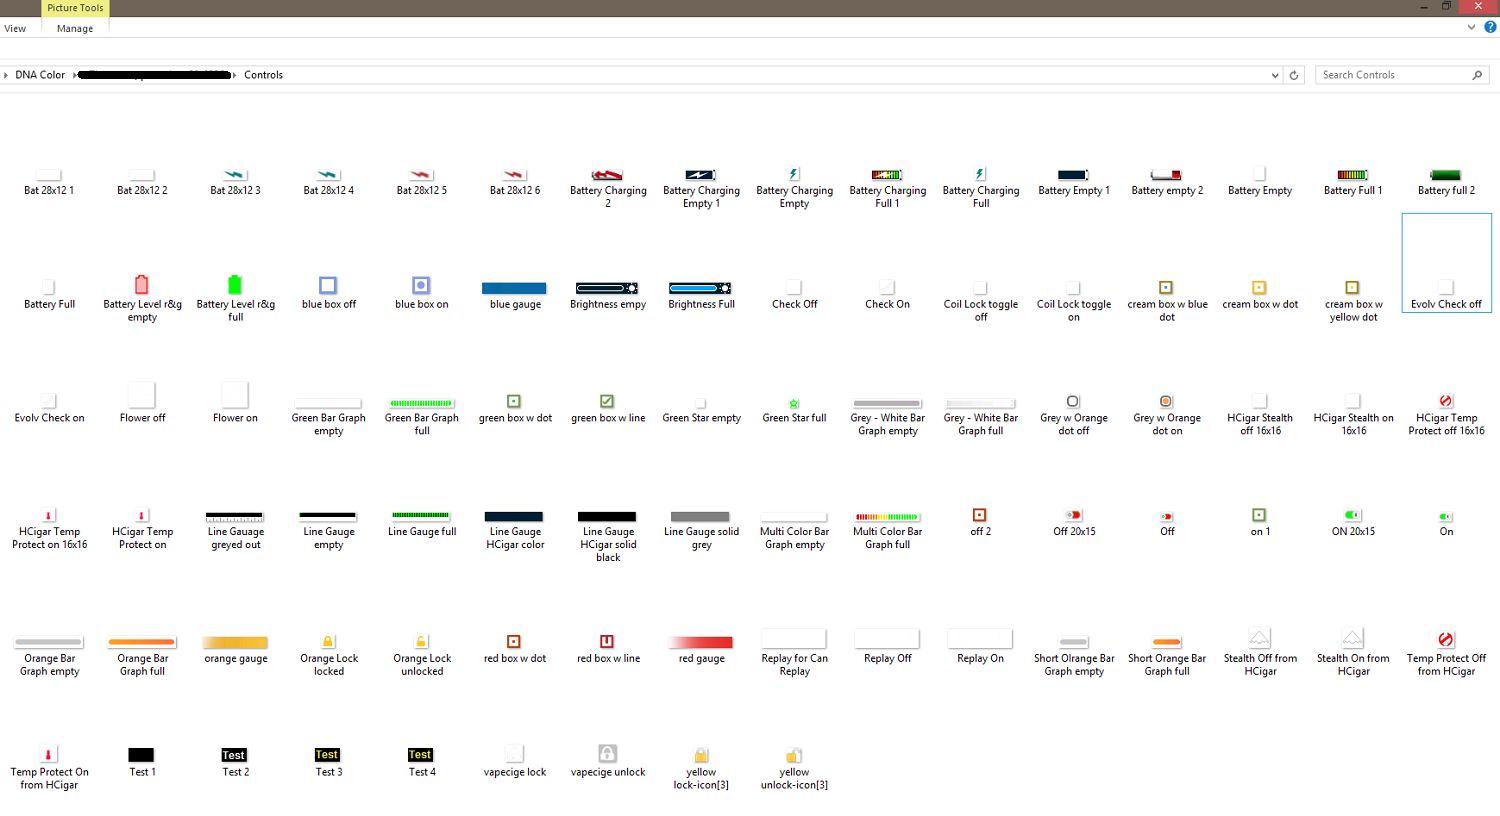This screenshot has width=1500, height=816.
Task: Switch to the Manage tab
Action: point(75,29)
